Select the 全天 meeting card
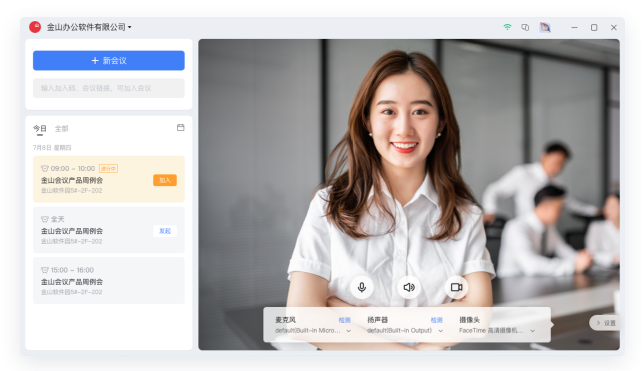Image resolution: width=642 pixels, height=371 pixels. coord(109,230)
